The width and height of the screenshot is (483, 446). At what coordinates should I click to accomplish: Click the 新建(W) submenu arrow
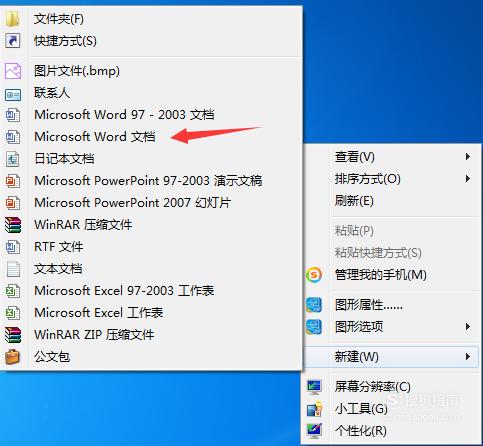[x=468, y=357]
